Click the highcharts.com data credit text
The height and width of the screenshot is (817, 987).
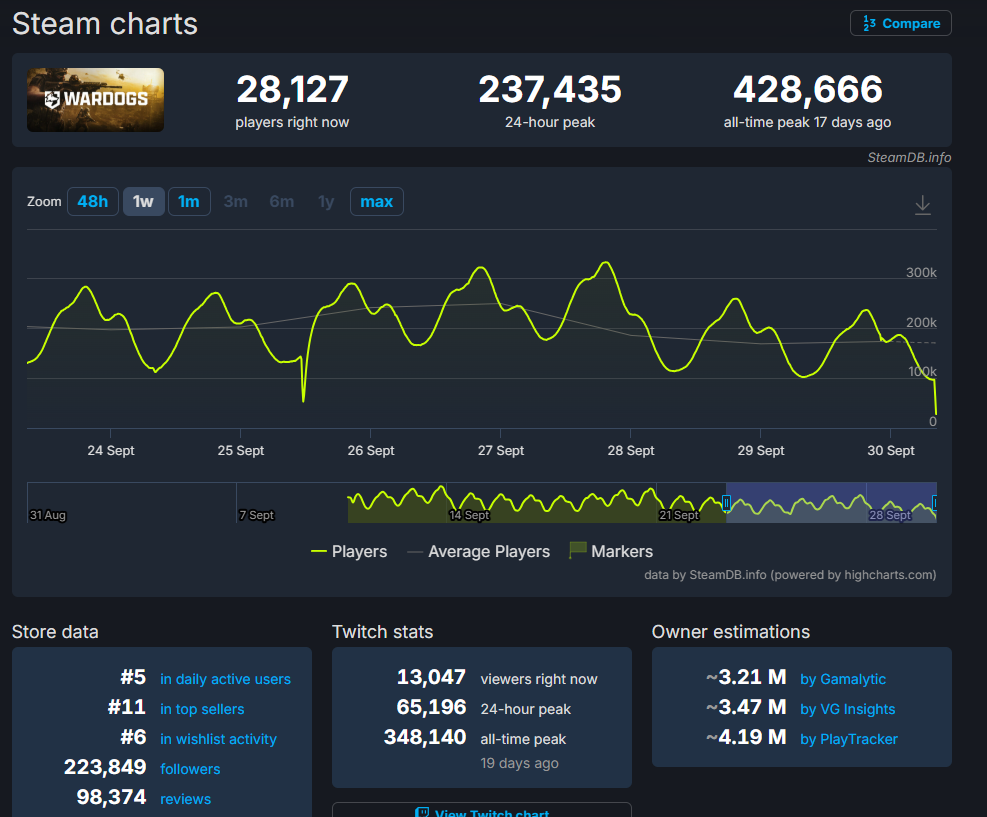pyautogui.click(x=790, y=575)
